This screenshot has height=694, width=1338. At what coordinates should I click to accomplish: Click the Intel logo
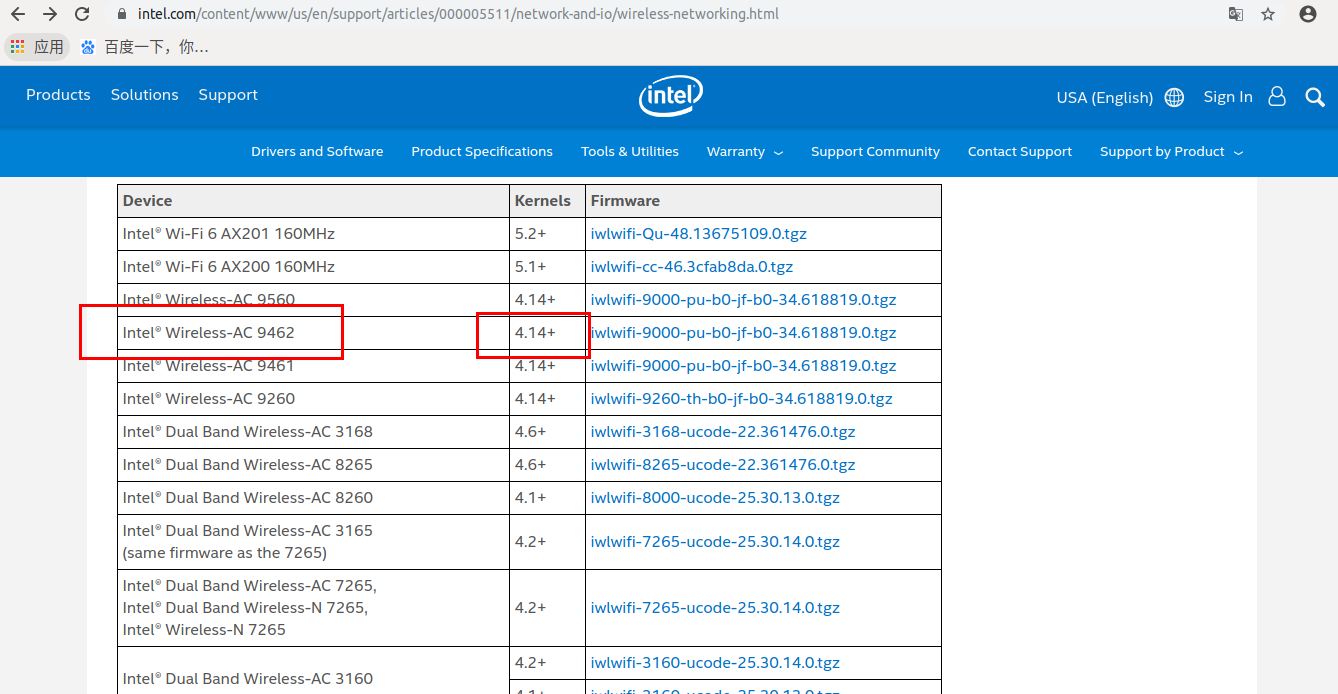click(x=670, y=96)
